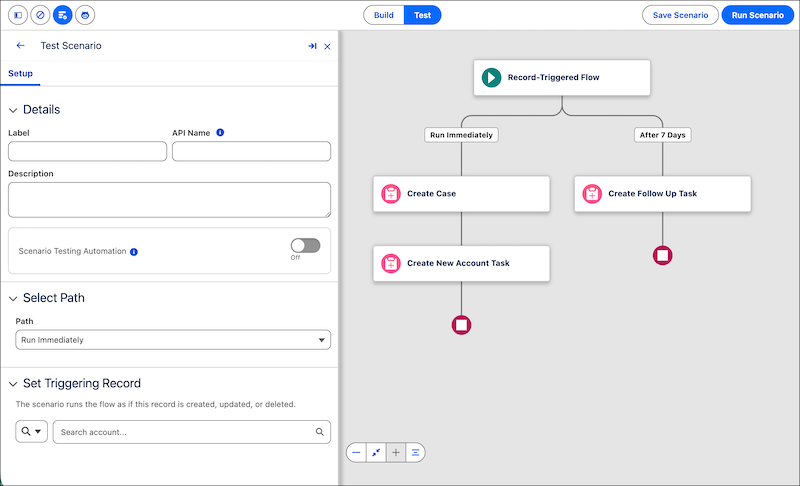Switch to the Test mode
Screen dimensions: 800x486
tap(422, 15)
